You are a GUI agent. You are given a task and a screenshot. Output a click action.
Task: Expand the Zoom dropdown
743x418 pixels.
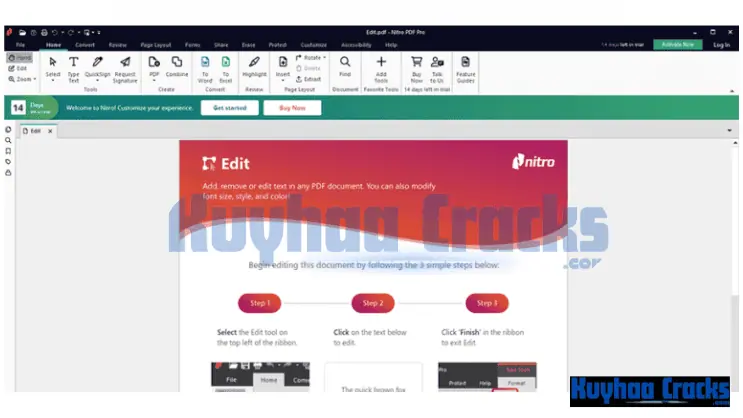pos(35,78)
